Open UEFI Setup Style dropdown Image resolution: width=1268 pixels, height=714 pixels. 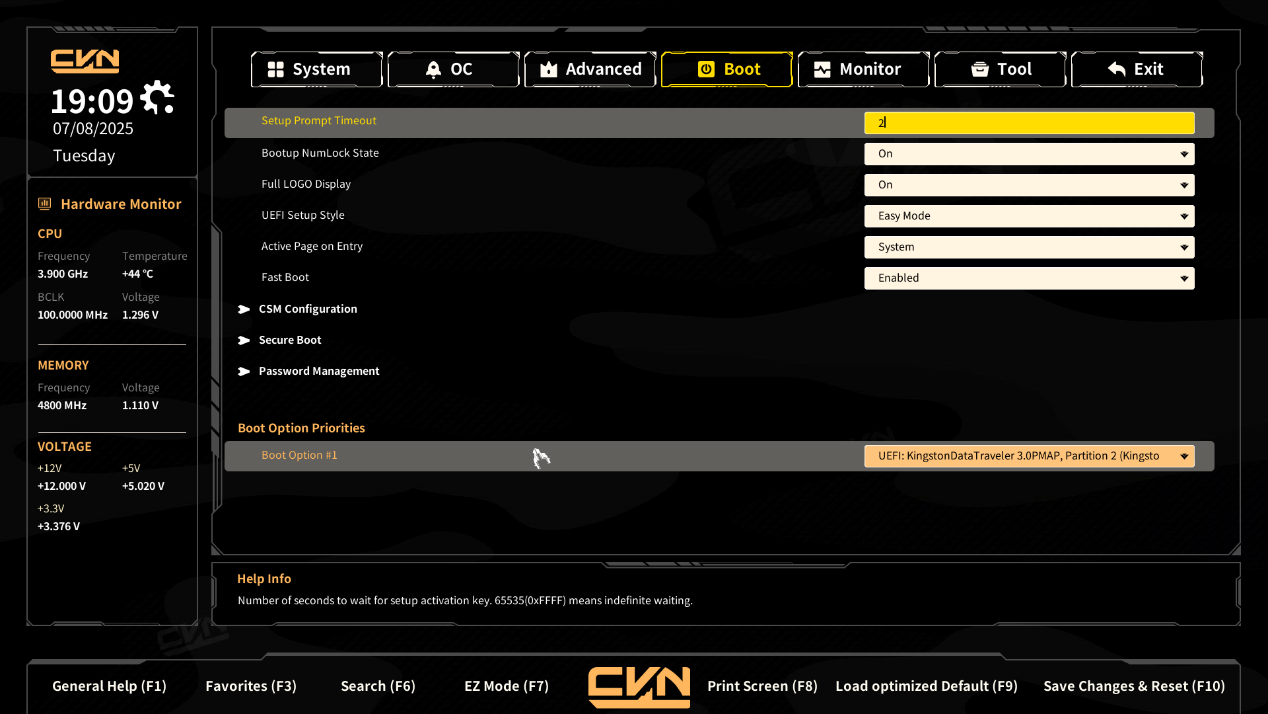[1029, 216]
